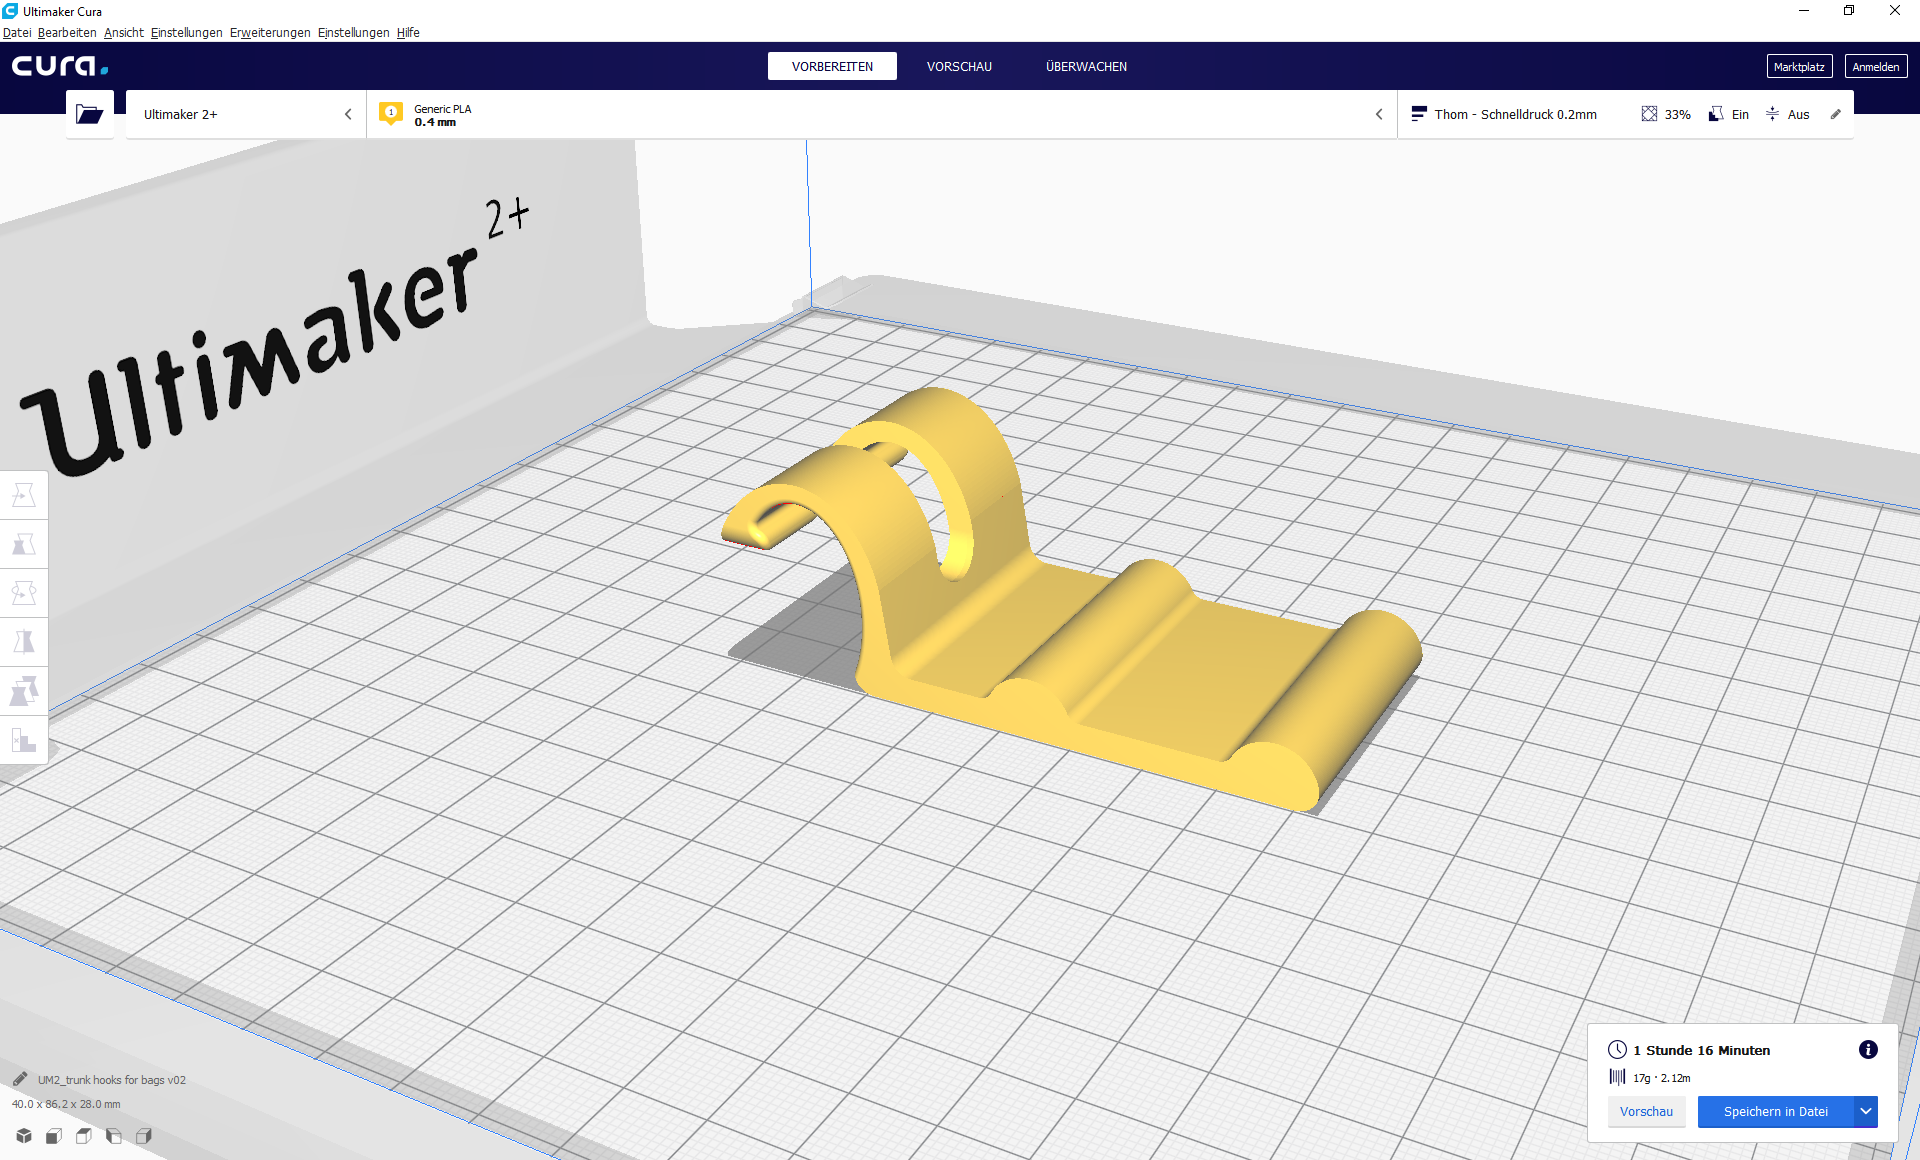The width and height of the screenshot is (1920, 1160).
Task: Switch to 3D view cube icon
Action: pos(24,1135)
